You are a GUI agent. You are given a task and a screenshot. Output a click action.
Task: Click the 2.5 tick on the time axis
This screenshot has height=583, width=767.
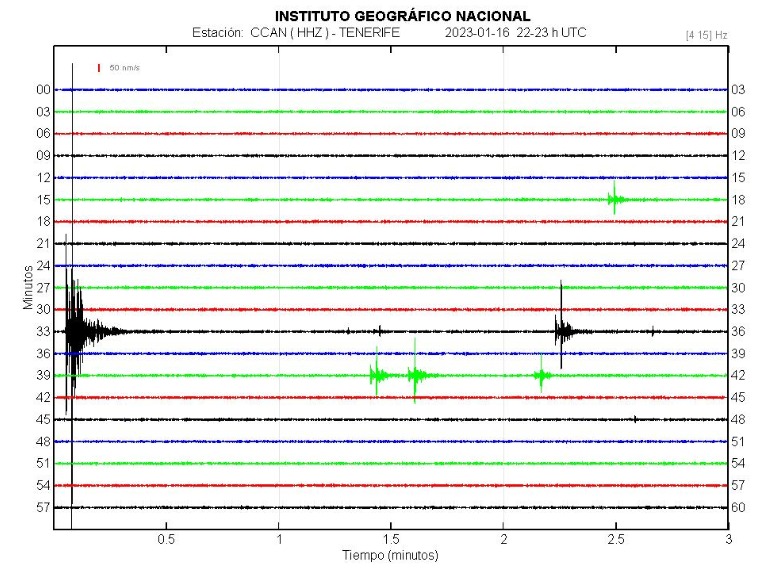pyautogui.click(x=616, y=540)
